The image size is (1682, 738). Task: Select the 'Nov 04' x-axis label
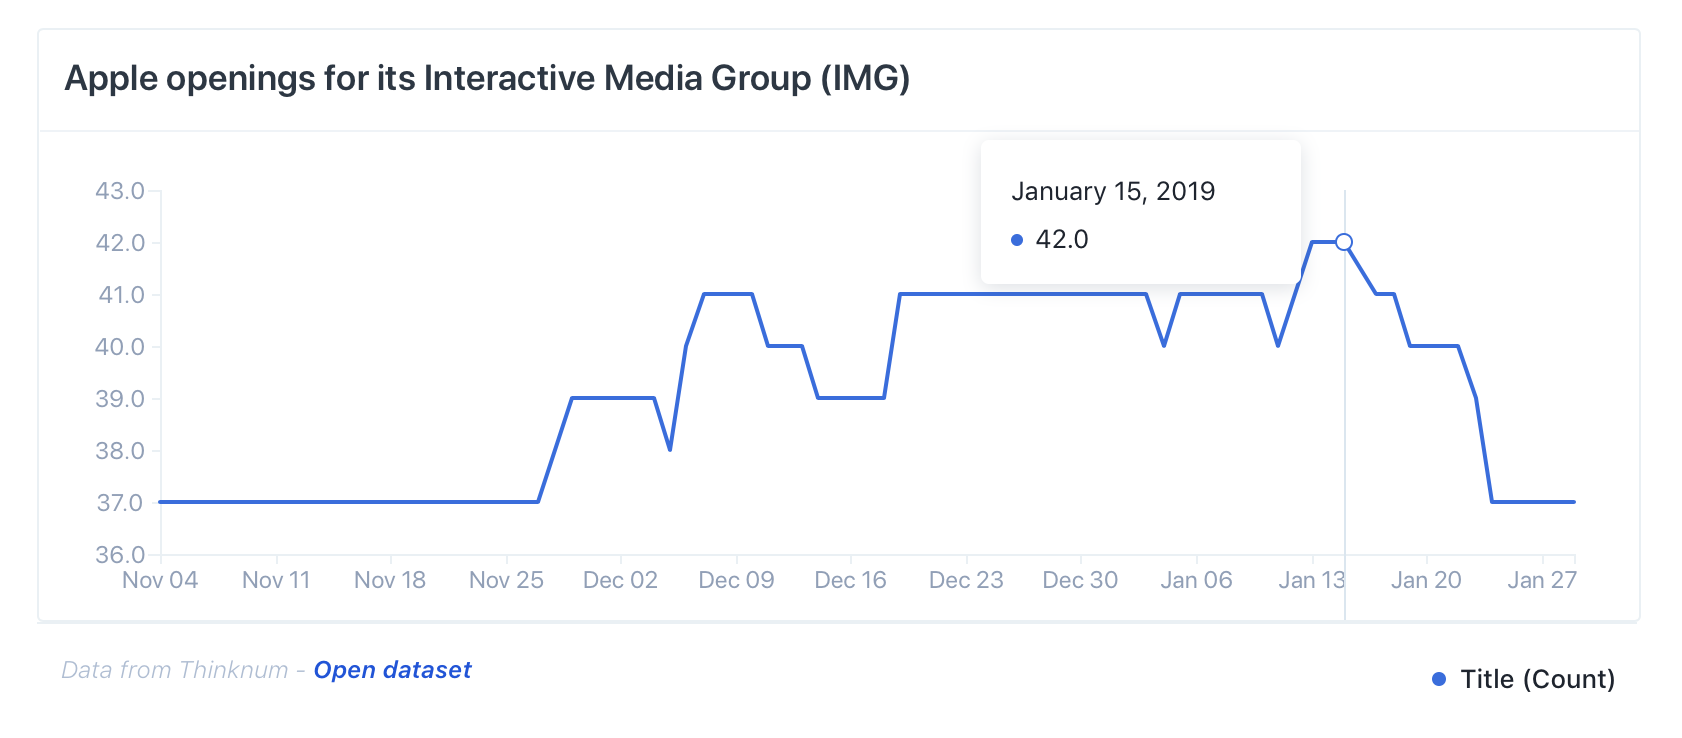[x=160, y=580]
